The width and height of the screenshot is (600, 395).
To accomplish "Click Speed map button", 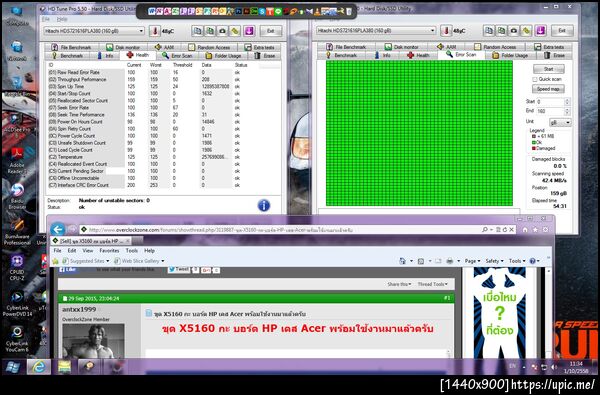I will (548, 89).
